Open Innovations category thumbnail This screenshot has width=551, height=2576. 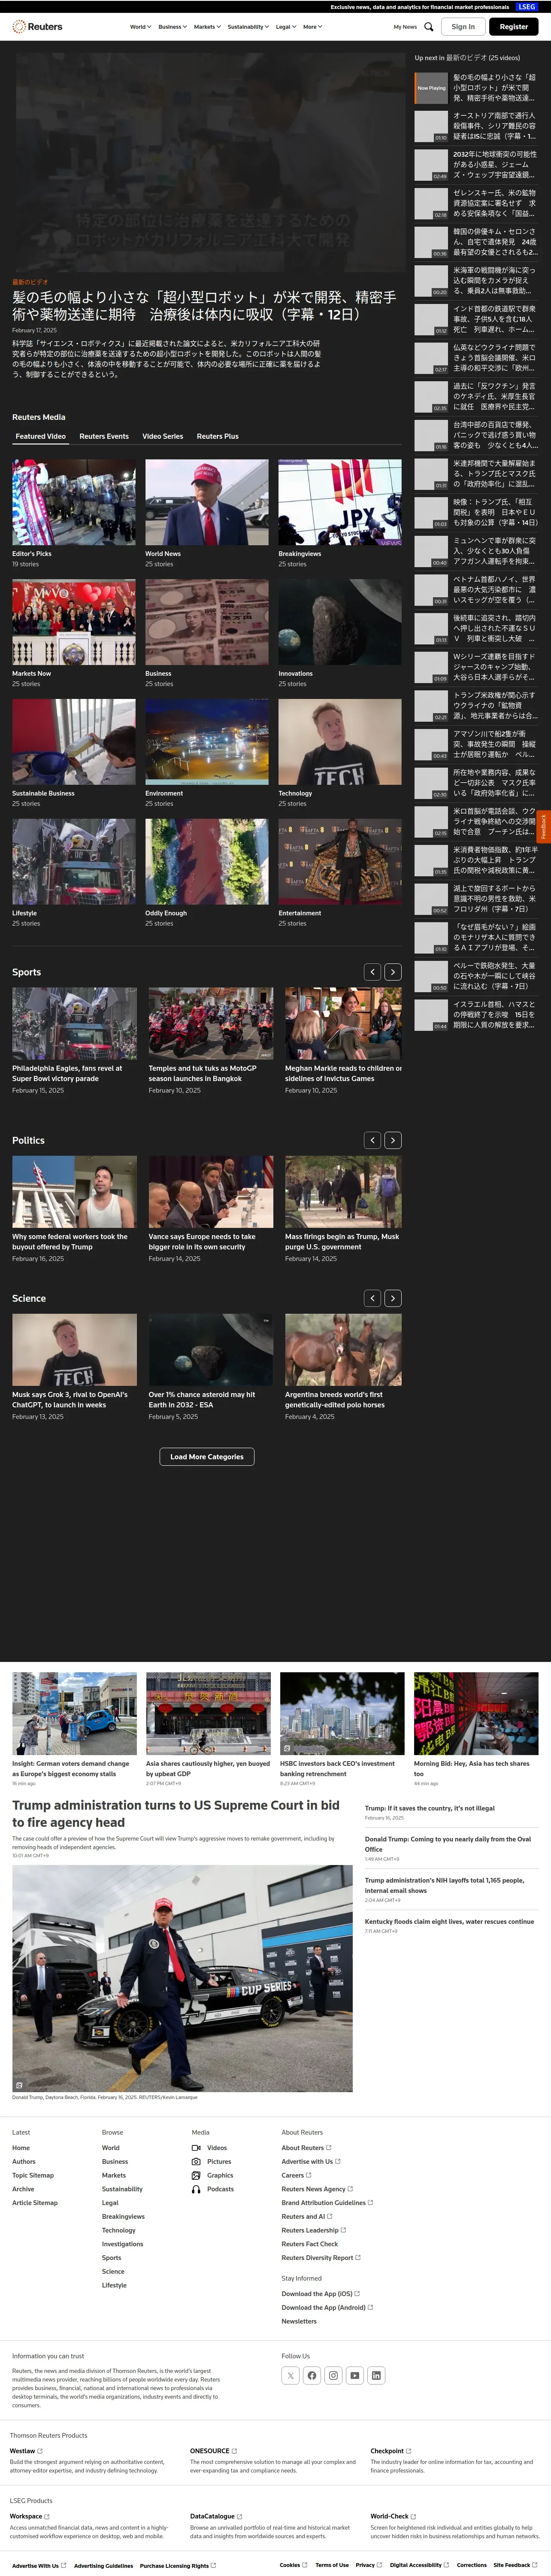340,622
